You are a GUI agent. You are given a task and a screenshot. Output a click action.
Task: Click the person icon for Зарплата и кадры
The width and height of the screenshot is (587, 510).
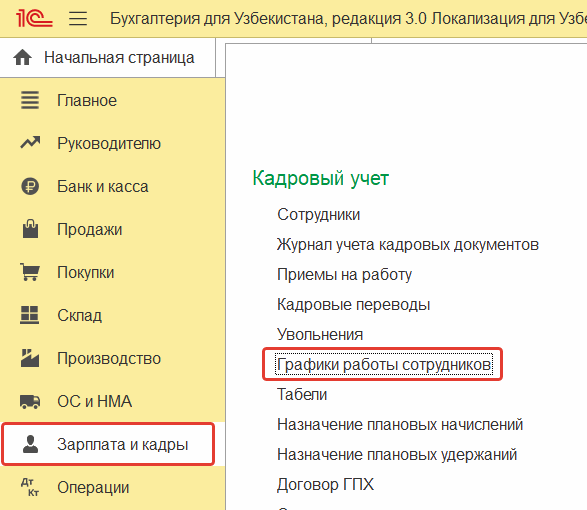click(x=30, y=444)
